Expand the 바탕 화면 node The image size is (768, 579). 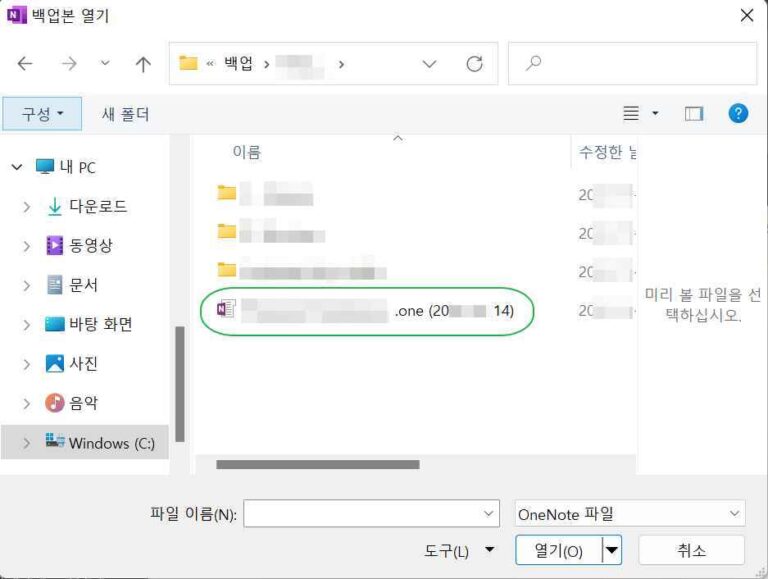coord(26,325)
